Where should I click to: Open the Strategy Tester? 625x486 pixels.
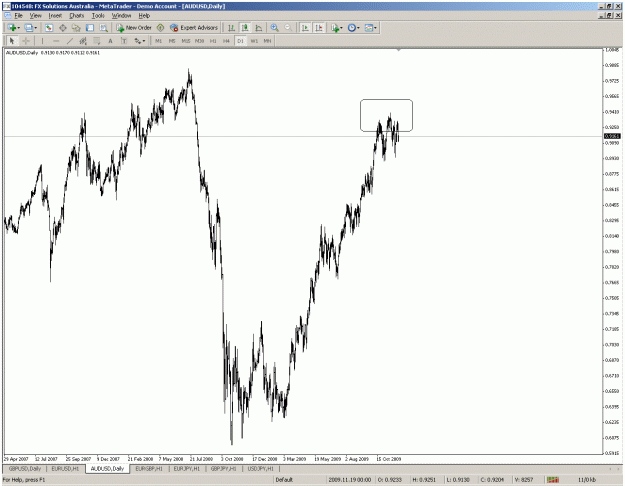pos(104,28)
